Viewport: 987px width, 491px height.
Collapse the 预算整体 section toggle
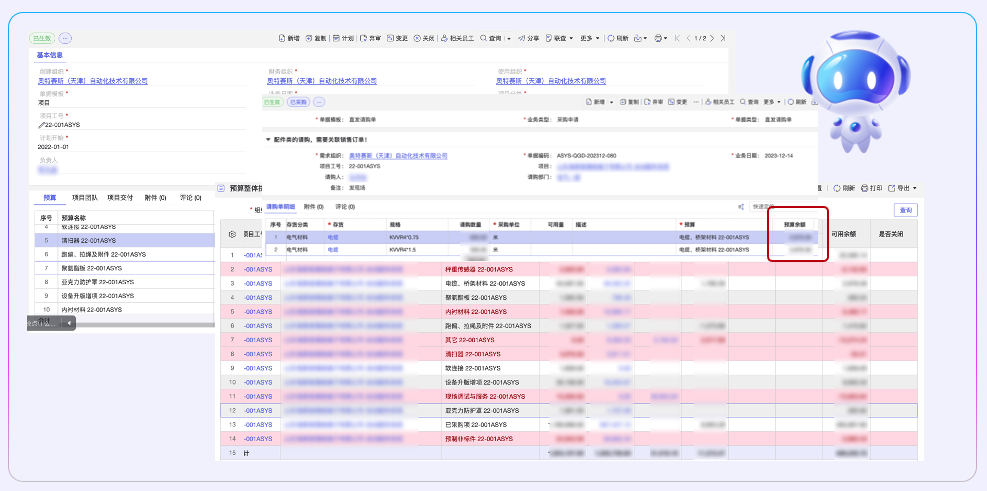coord(221,188)
